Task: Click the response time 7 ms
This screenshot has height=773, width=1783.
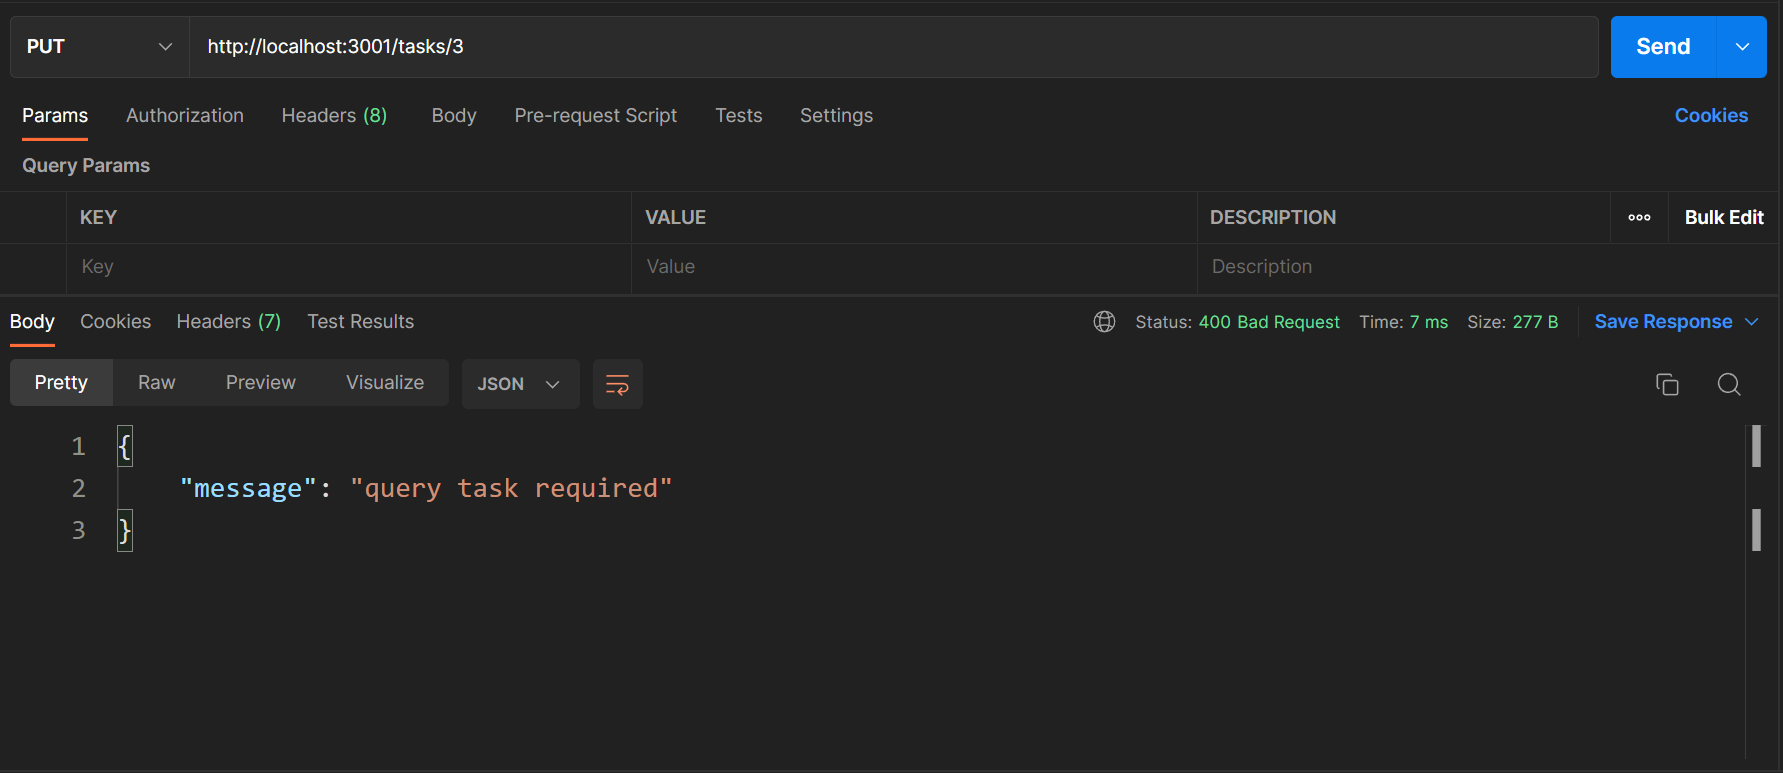Action: [1429, 322]
